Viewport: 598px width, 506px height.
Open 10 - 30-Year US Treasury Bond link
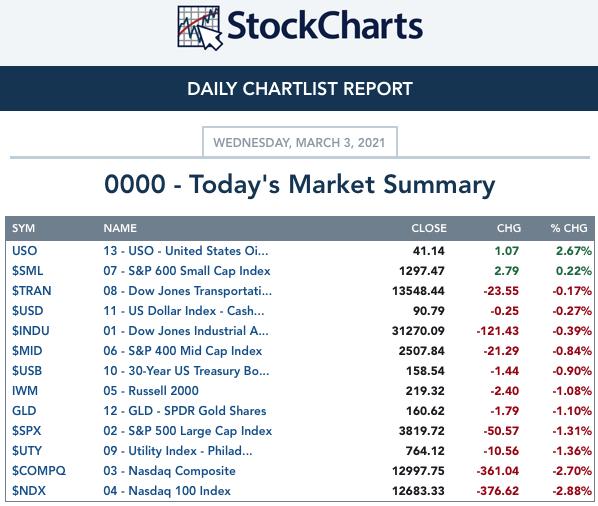[186, 371]
